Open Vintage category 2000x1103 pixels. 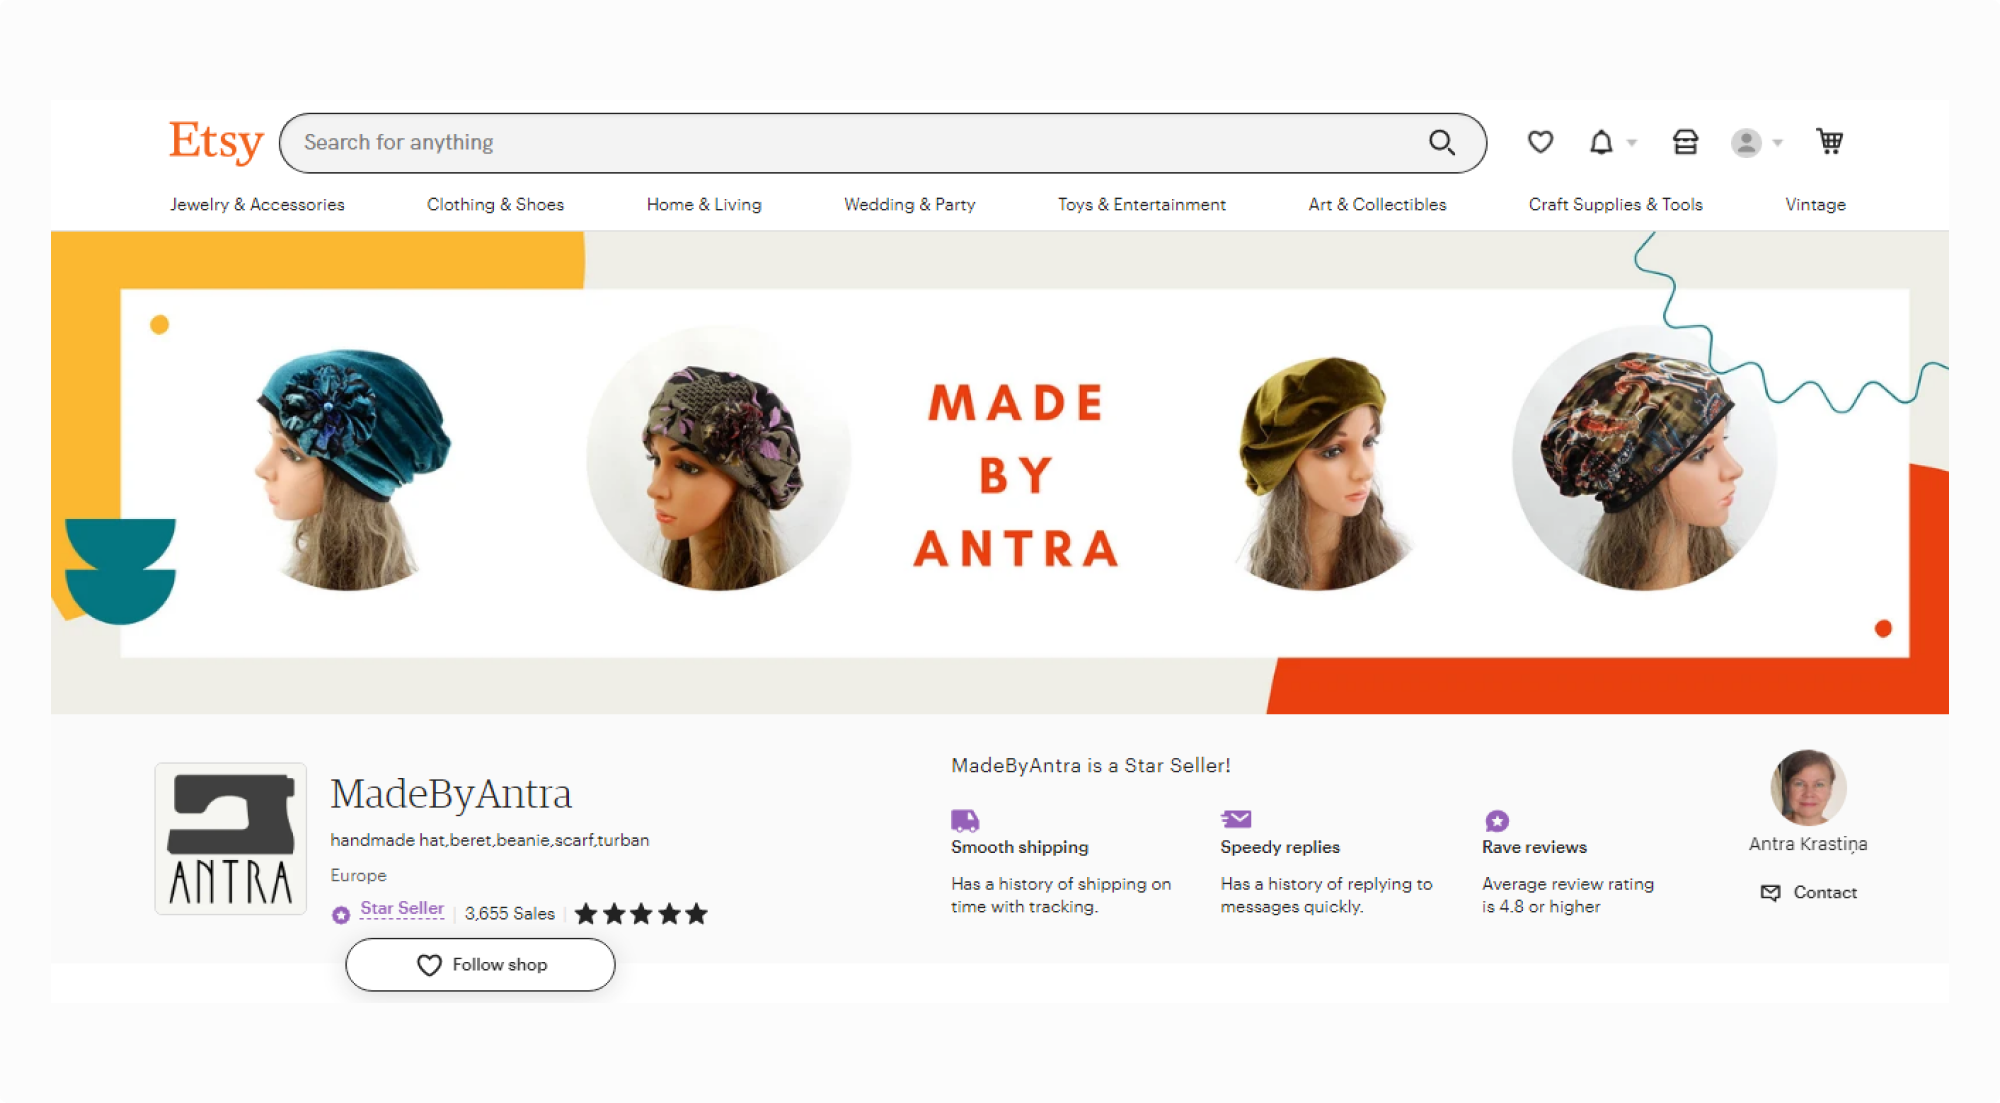coord(1815,204)
